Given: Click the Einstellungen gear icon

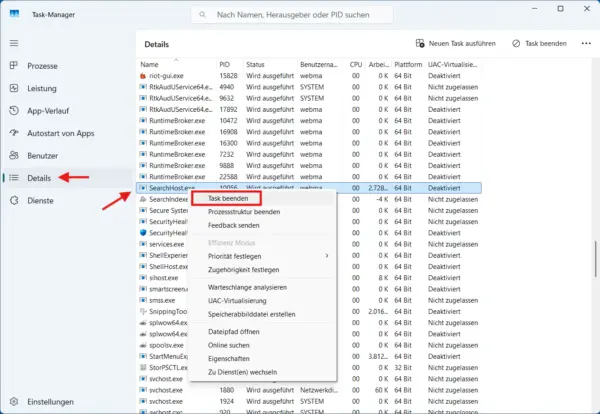Looking at the screenshot, I should [x=14, y=402].
